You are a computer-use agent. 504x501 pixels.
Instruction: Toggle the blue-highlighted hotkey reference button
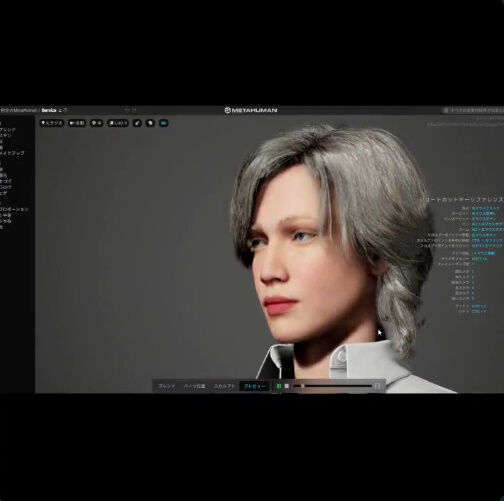point(163,123)
